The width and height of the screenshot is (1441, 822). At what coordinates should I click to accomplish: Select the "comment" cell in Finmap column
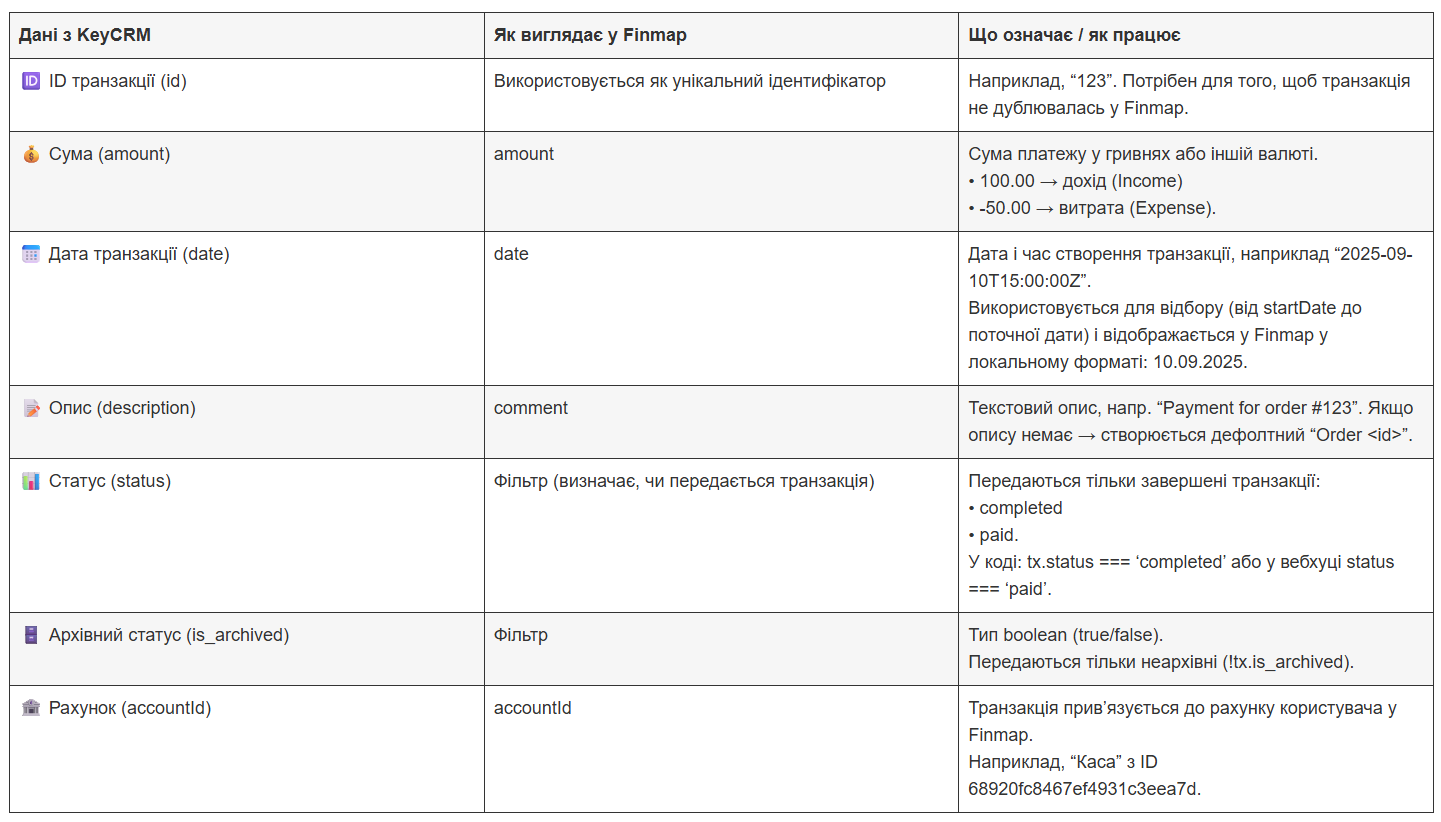pos(531,408)
